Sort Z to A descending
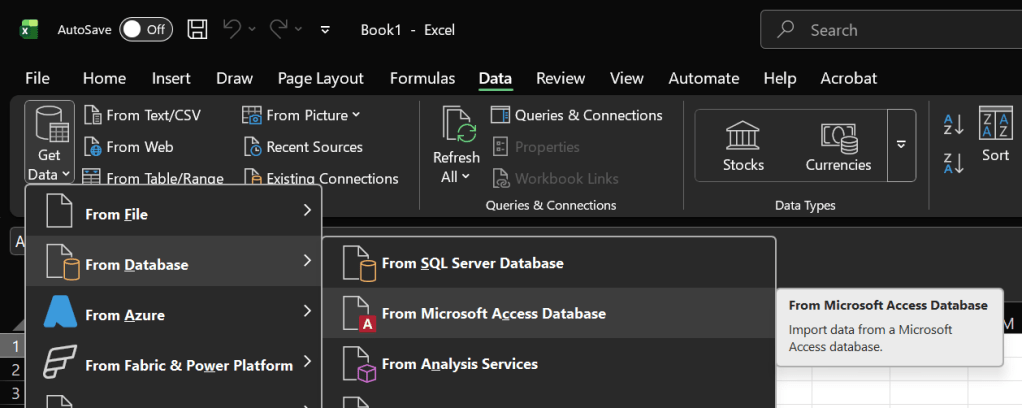Viewport: 1022px width, 408px height. [954, 164]
